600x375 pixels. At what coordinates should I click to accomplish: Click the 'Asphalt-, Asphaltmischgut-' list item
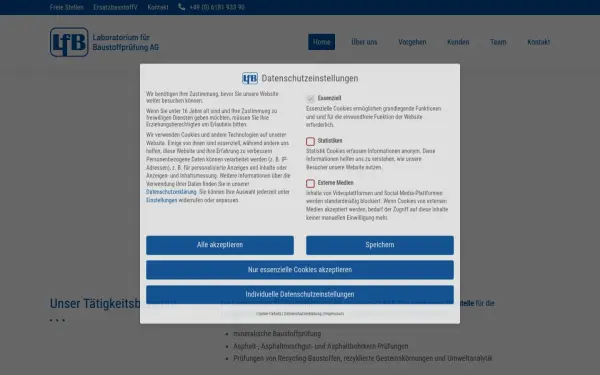[321, 346]
